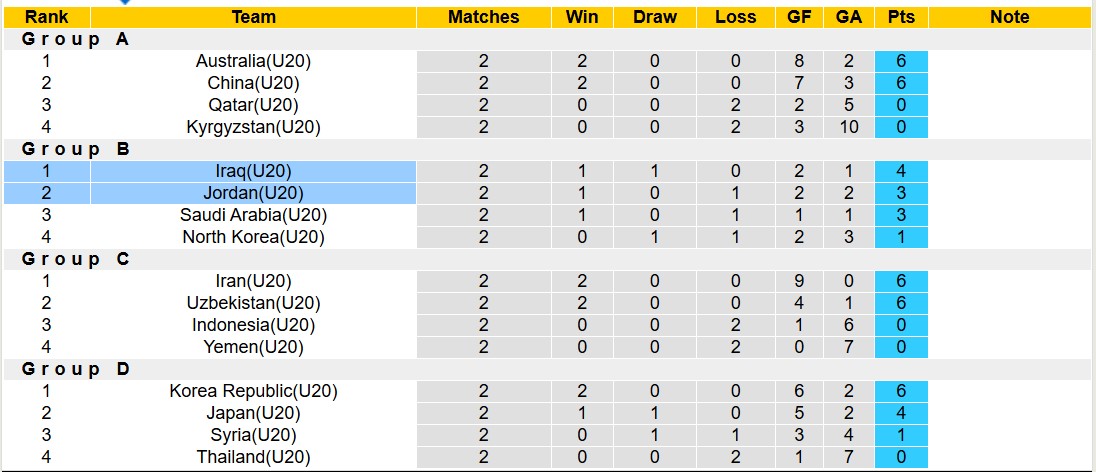Image resolution: width=1096 pixels, height=472 pixels.
Task: Open Saudi Arabia(U20) team page
Action: click(253, 215)
